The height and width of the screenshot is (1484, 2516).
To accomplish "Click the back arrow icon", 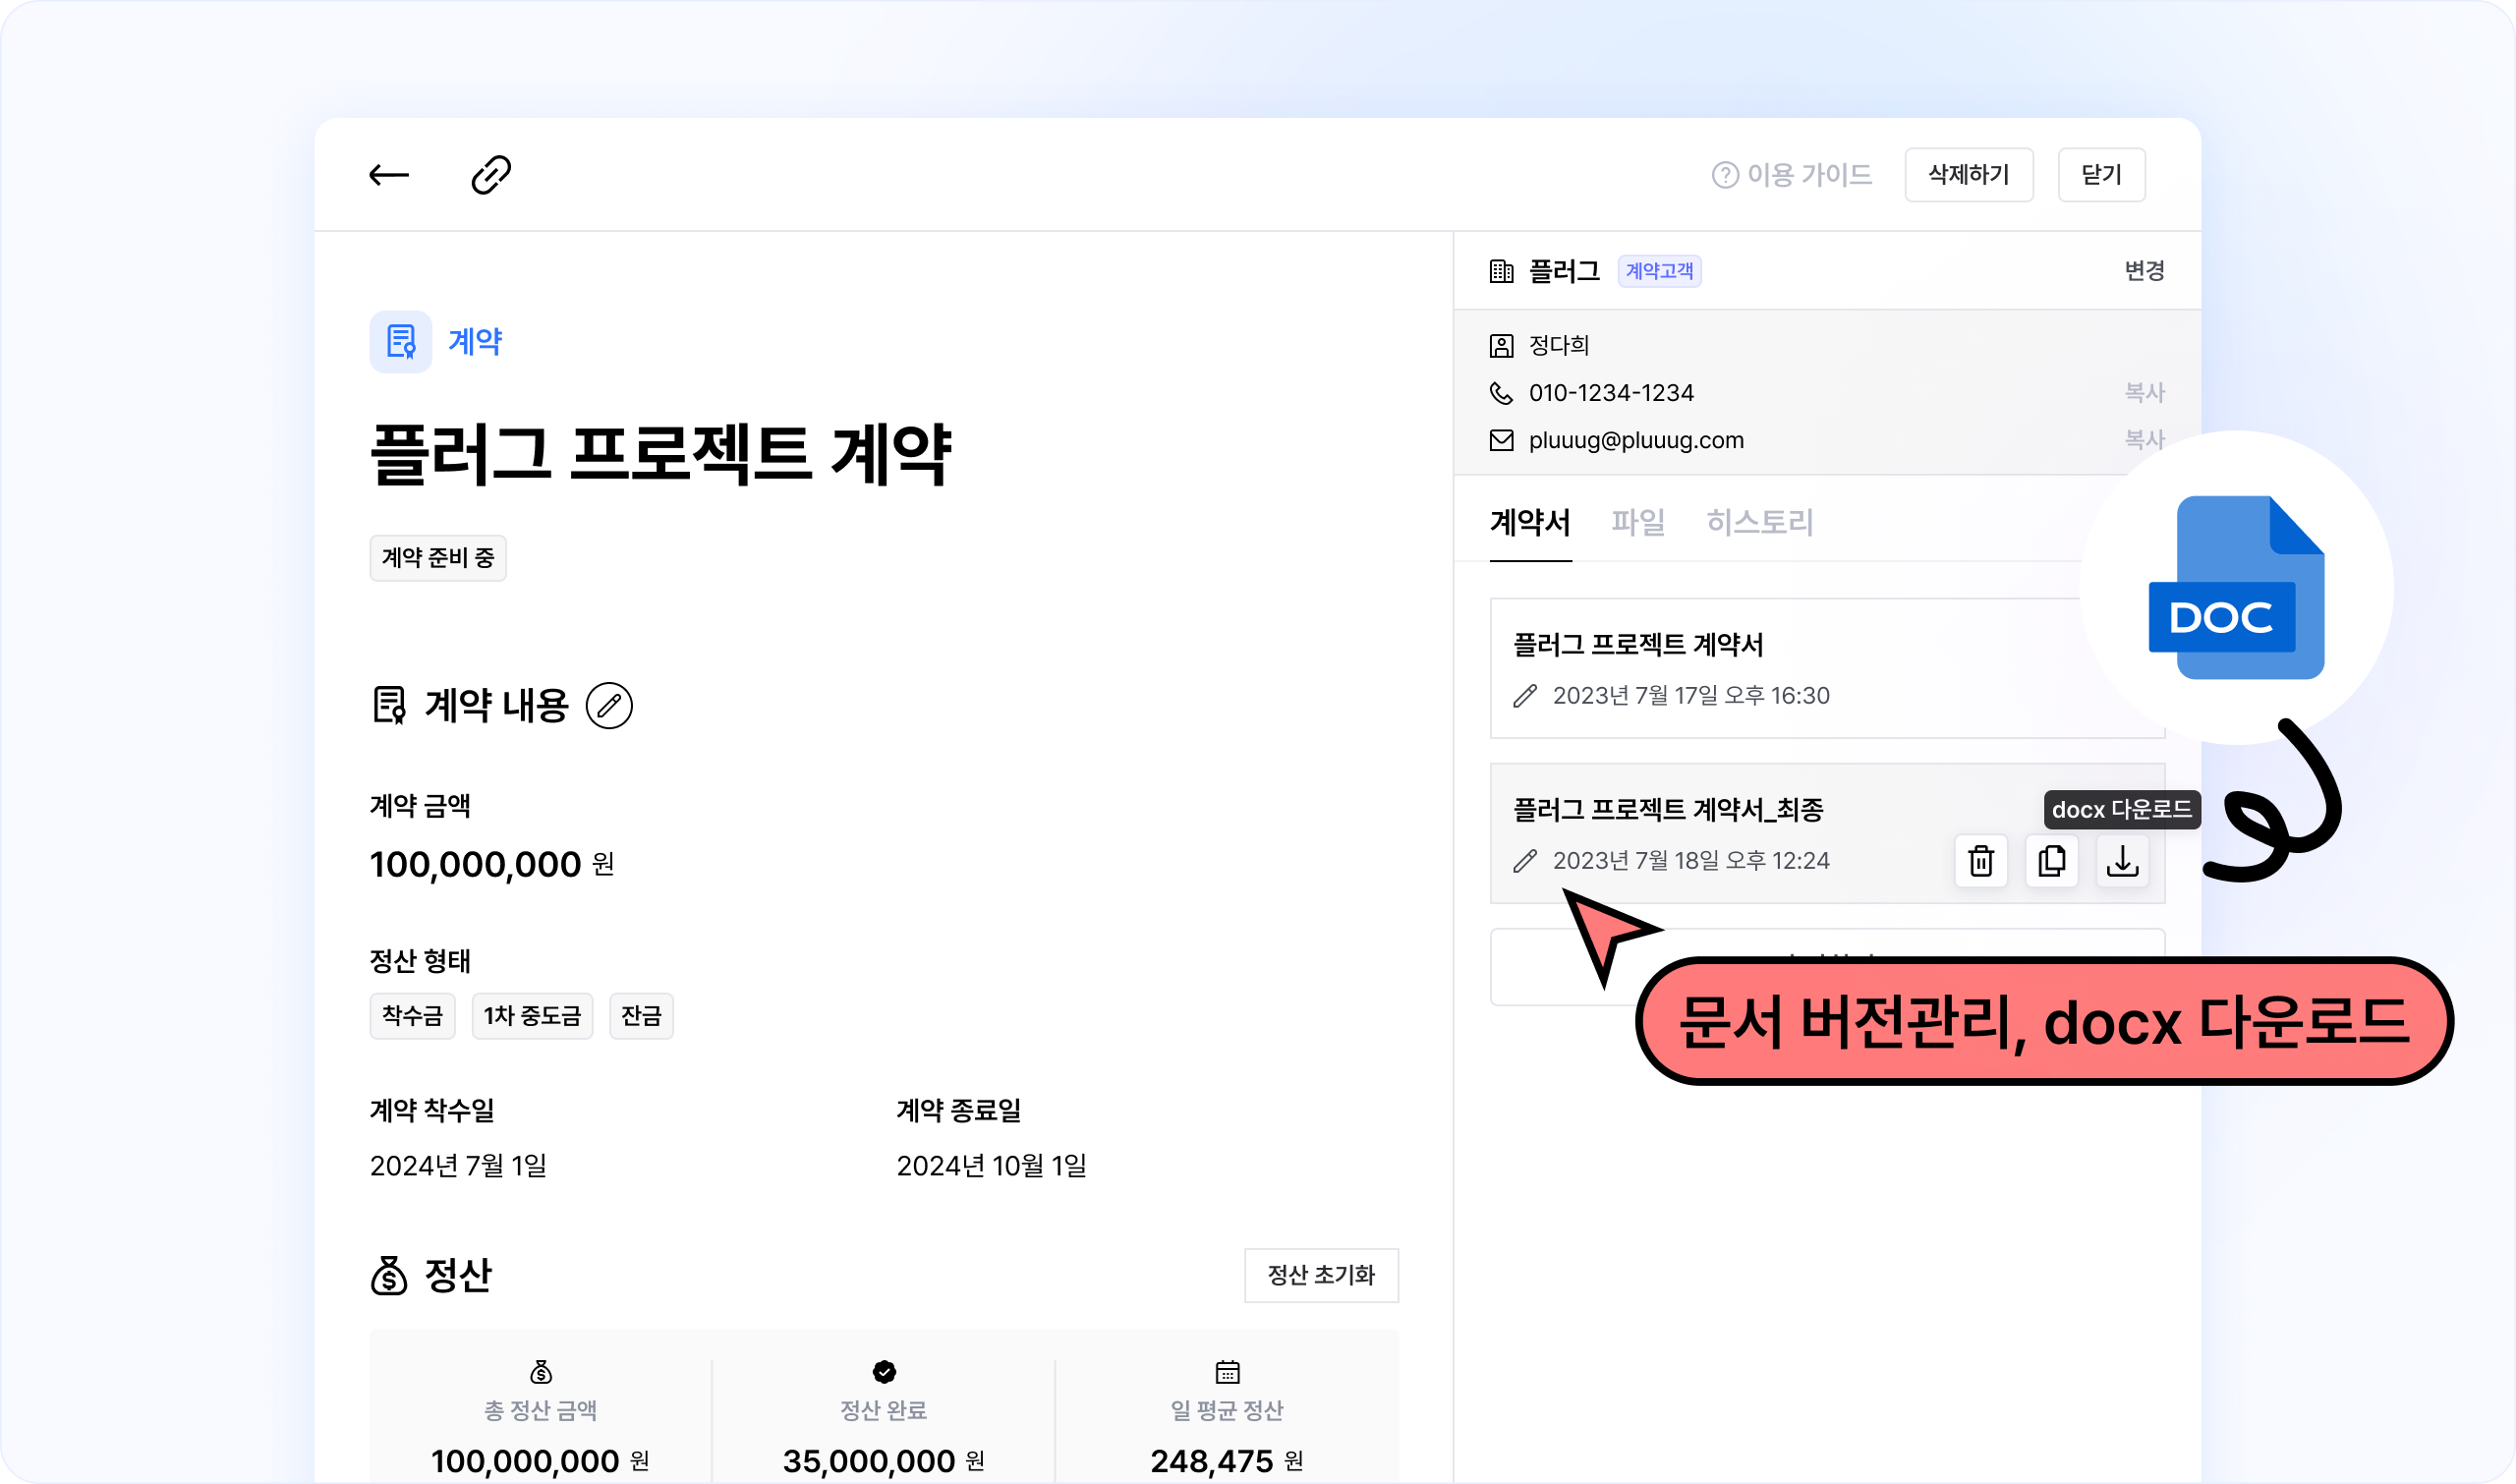I will click(x=388, y=175).
